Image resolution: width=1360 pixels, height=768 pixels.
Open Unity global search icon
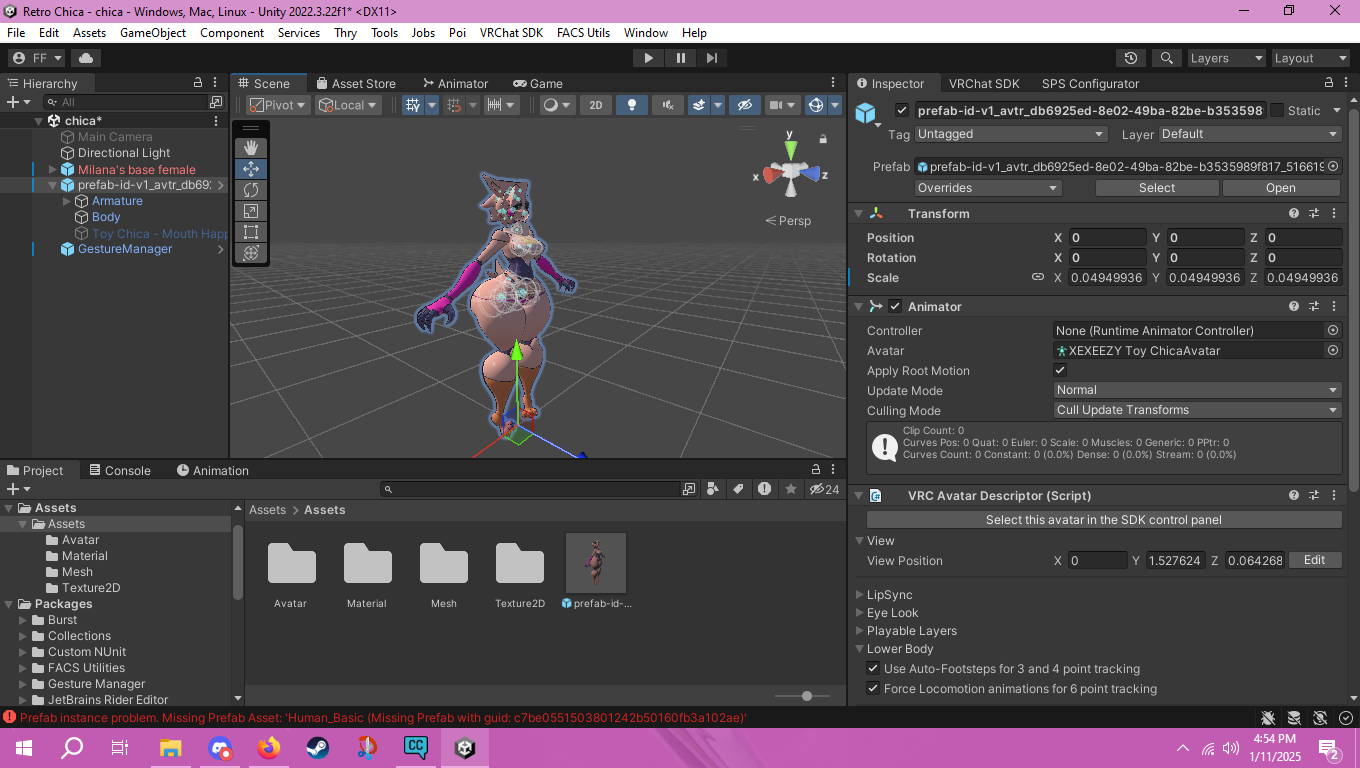click(x=1167, y=58)
